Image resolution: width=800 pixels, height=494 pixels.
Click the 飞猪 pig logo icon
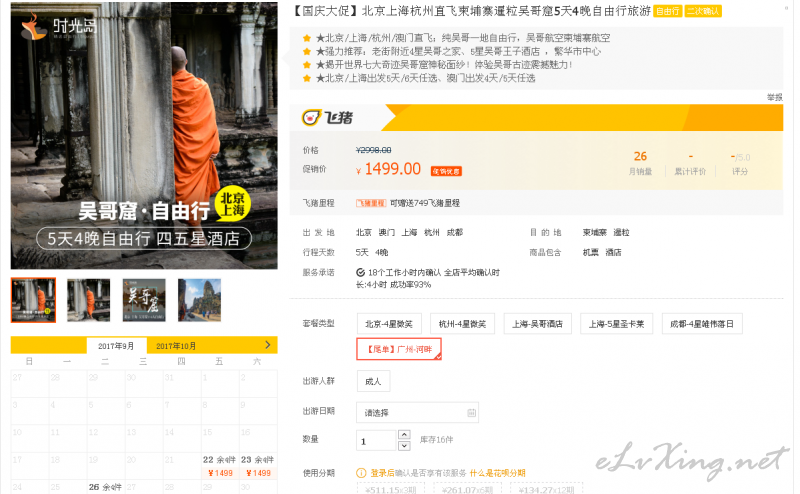click(x=311, y=117)
